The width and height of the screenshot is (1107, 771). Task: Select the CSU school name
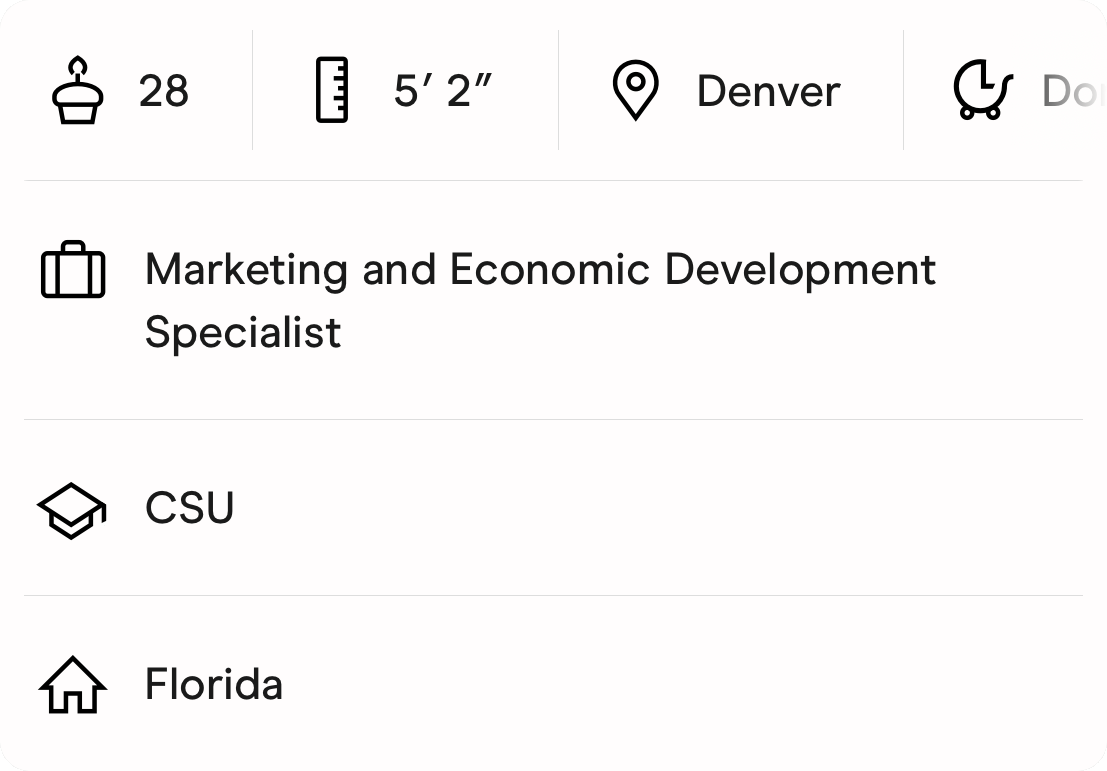190,508
